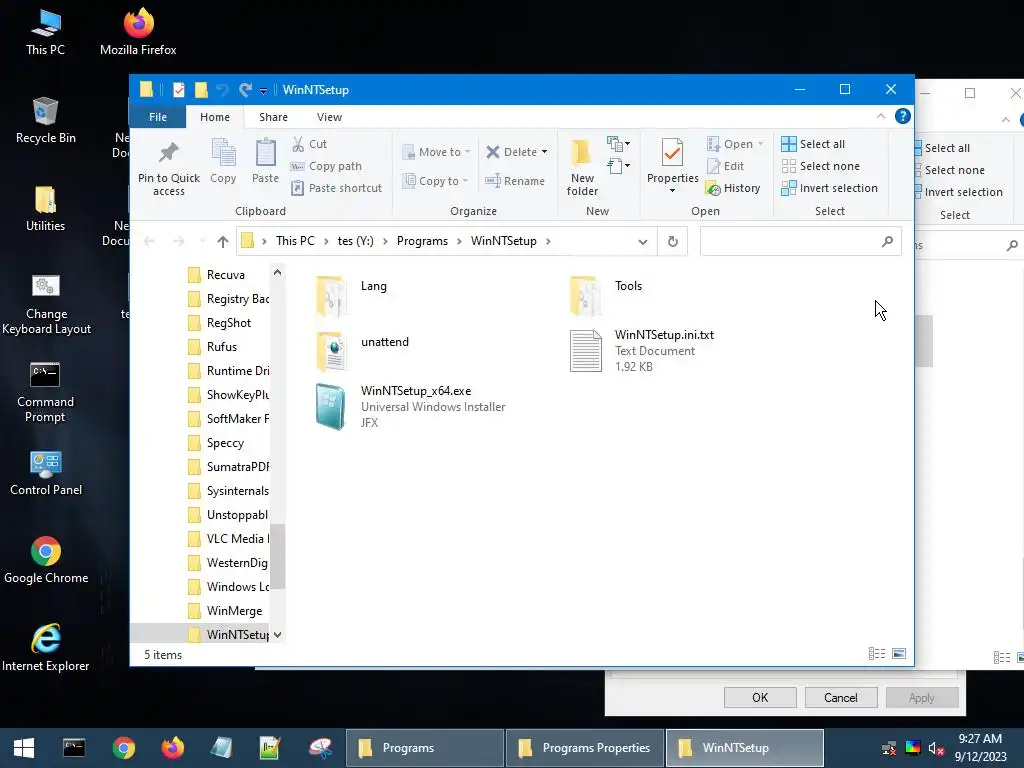Click Cancel in Programs Properties dialog
Viewport: 1024px width, 768px height.
coord(840,697)
